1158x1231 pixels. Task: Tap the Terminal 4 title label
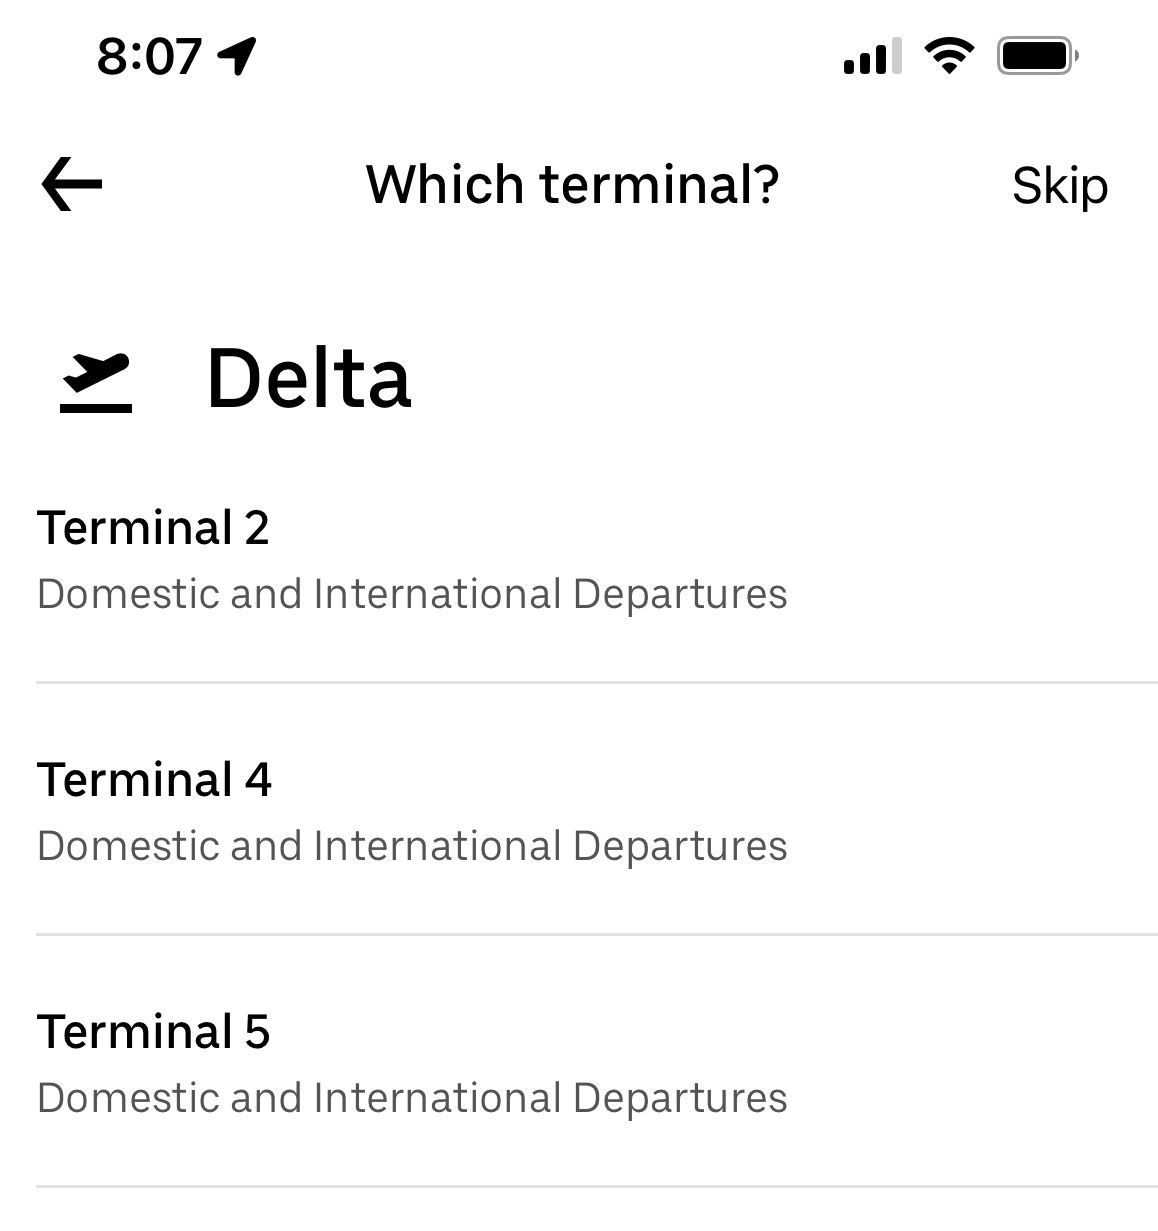coord(154,780)
